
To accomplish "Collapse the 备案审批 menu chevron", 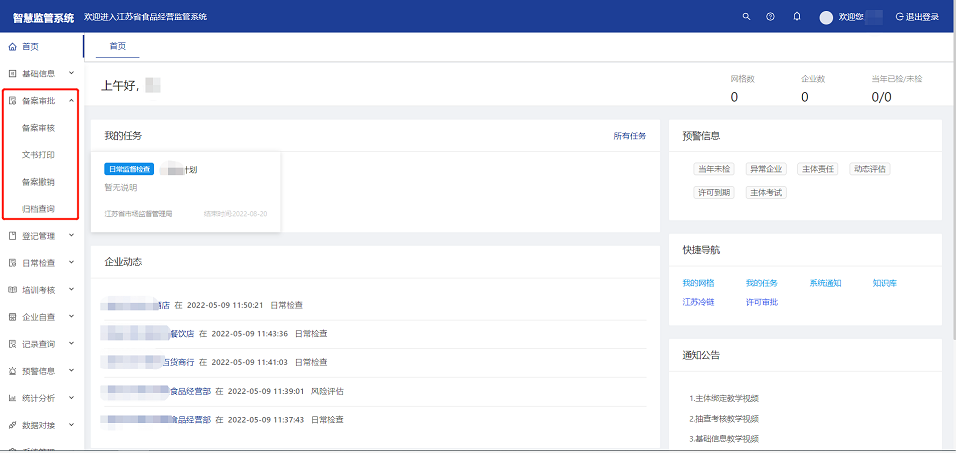I will pyautogui.click(x=71, y=101).
